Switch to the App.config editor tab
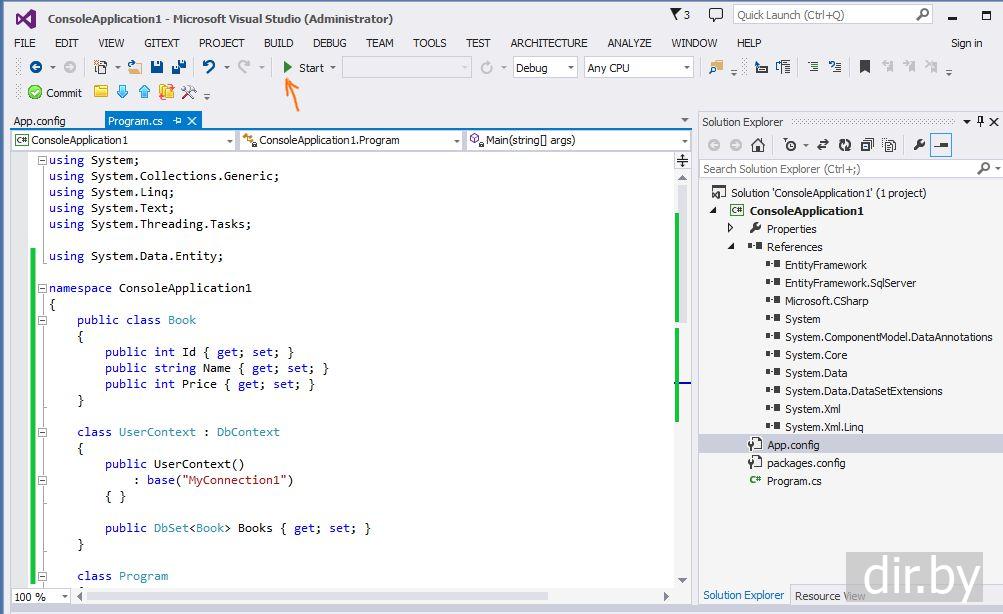This screenshot has height=614, width=1003. [40, 121]
